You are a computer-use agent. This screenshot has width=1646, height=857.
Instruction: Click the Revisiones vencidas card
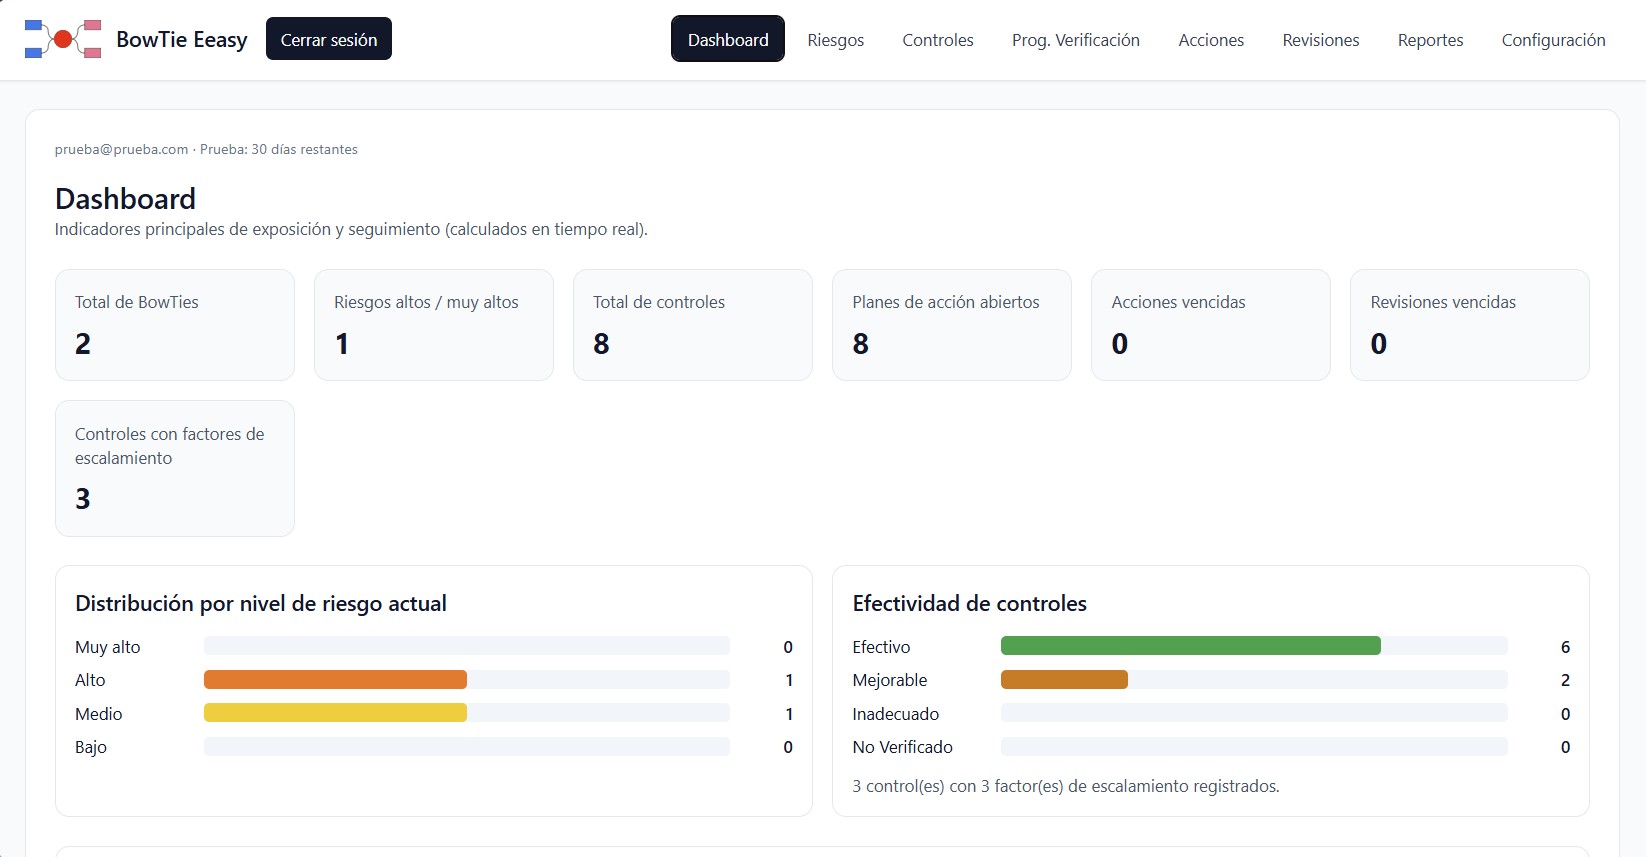(1470, 325)
